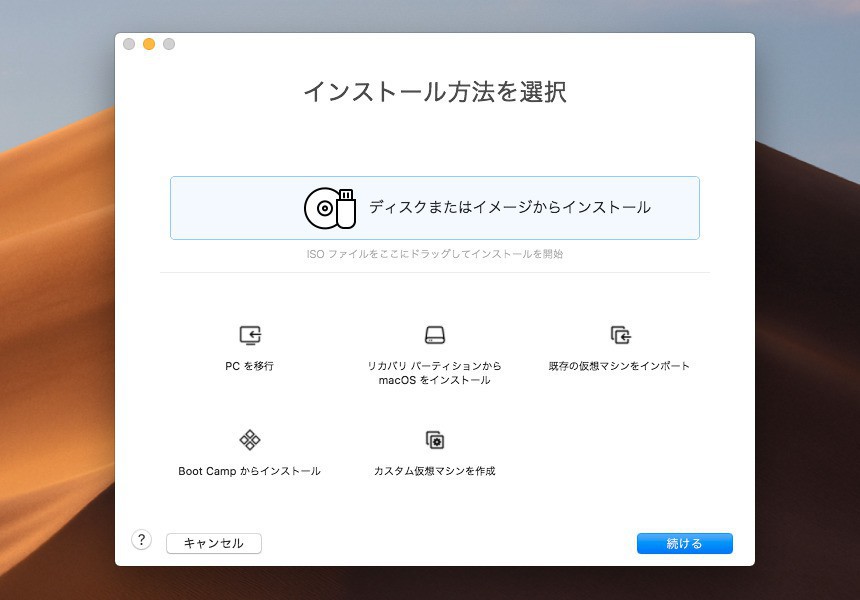The width and height of the screenshot is (860, 600).
Task: Select Boot Camp からインストール label
Action: [x=250, y=471]
